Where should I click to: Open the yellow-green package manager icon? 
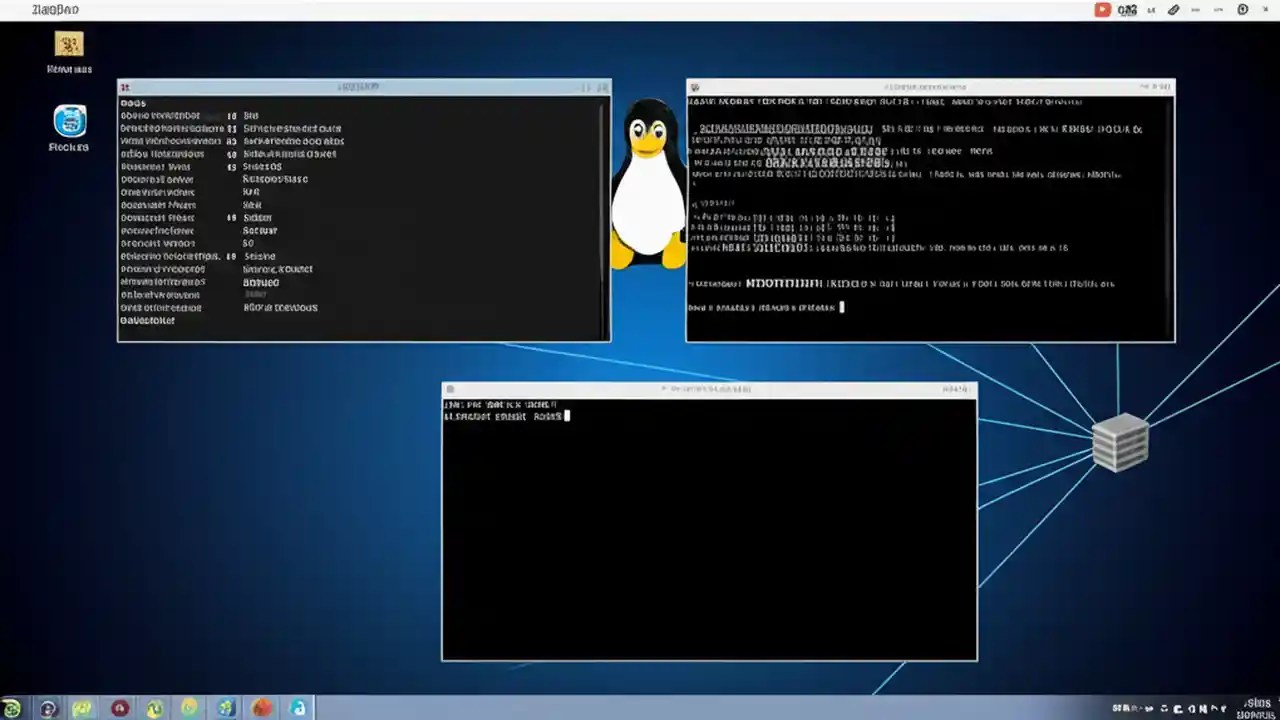82,708
